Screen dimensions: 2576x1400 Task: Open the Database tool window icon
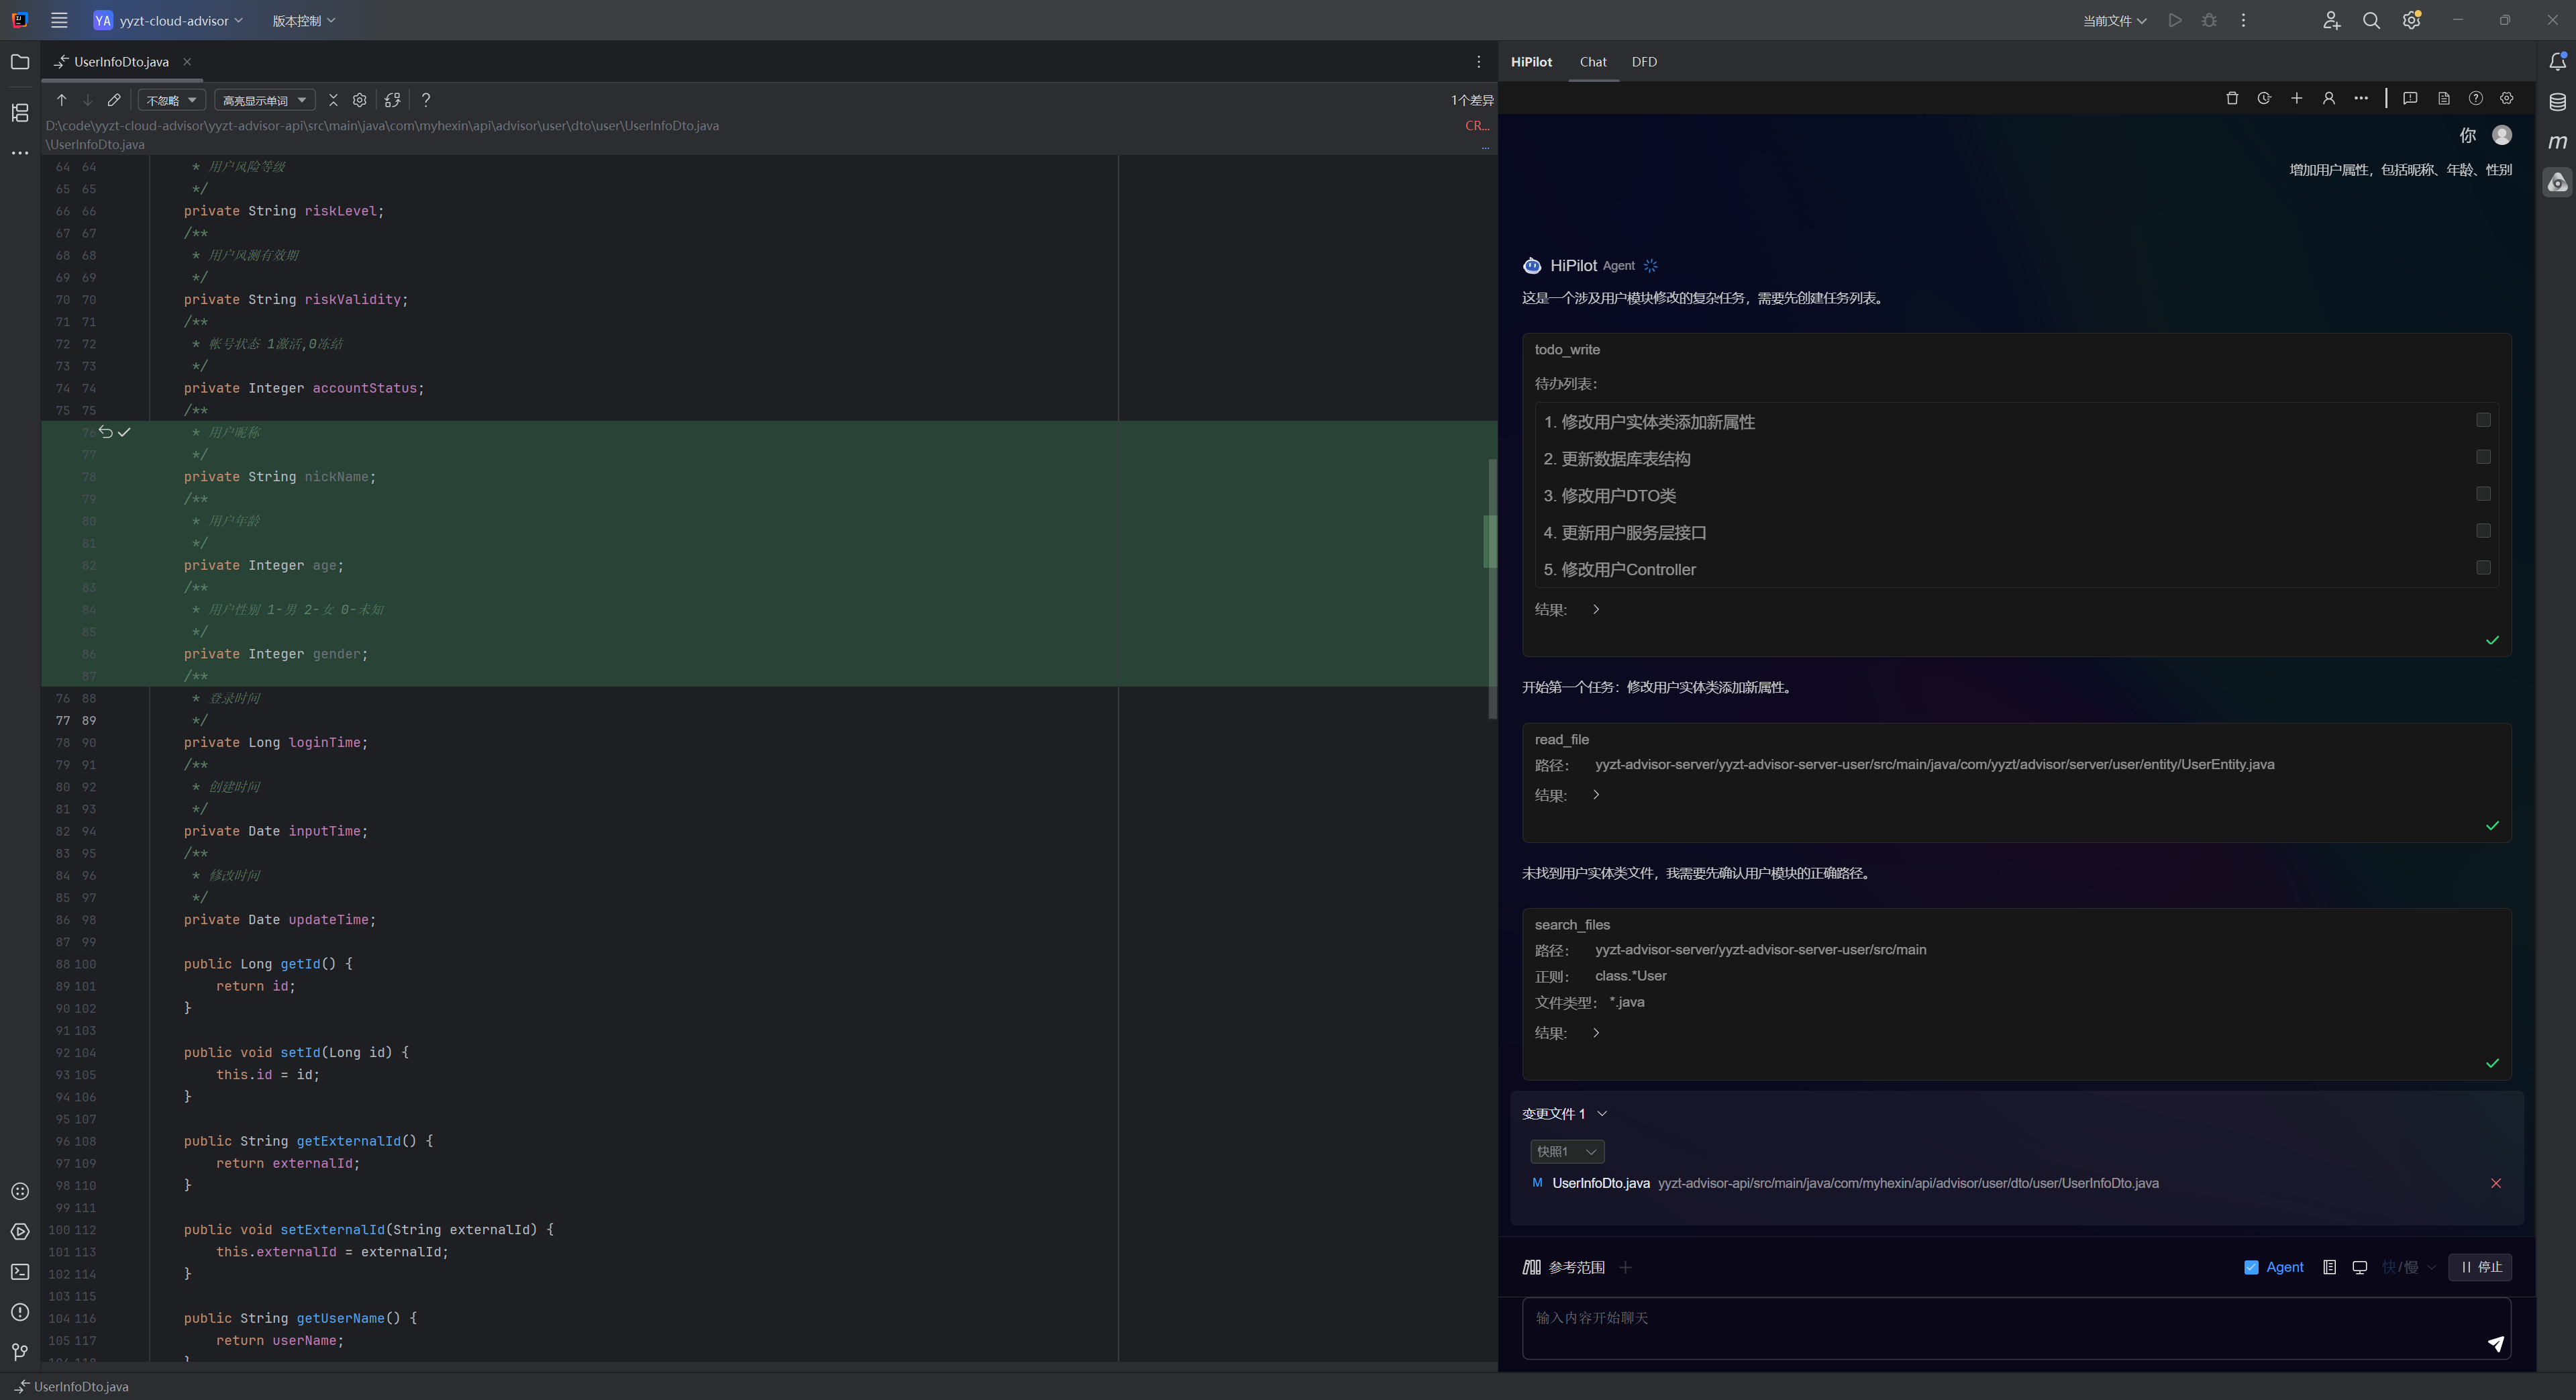click(x=2558, y=102)
